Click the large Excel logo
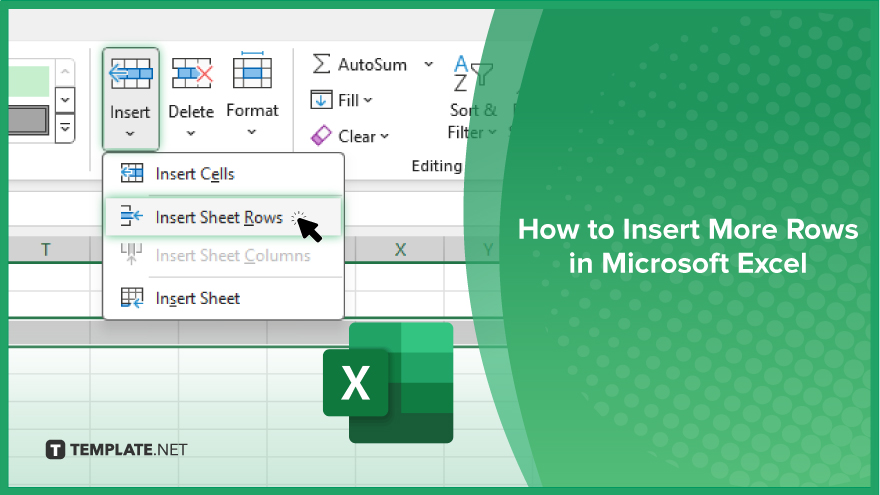The image size is (880, 495). 388,383
